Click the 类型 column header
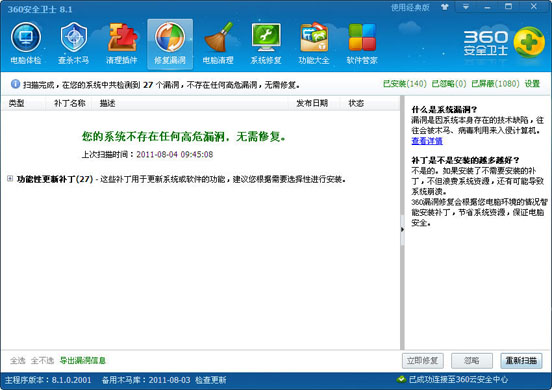Image resolution: width=552 pixels, height=390 pixels. coord(16,103)
